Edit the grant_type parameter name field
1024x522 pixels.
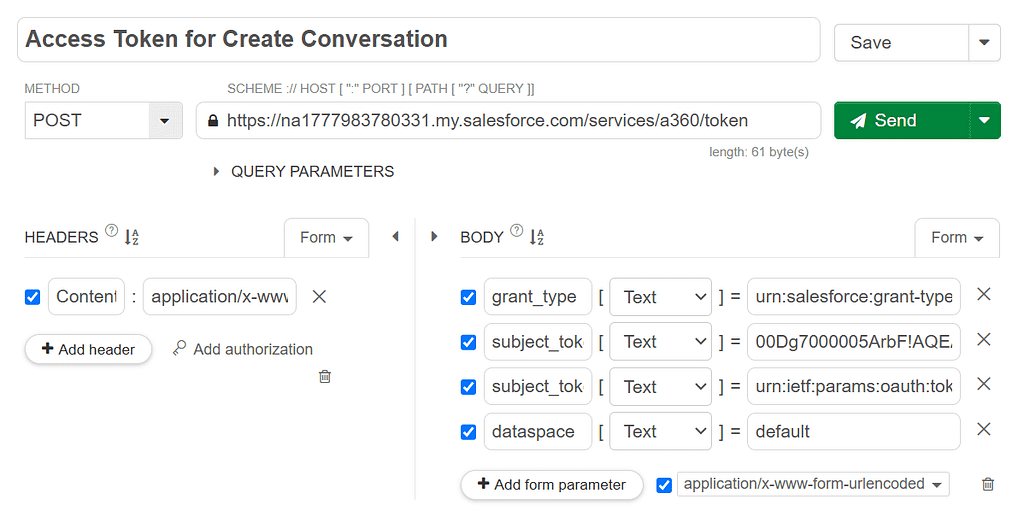click(x=537, y=297)
